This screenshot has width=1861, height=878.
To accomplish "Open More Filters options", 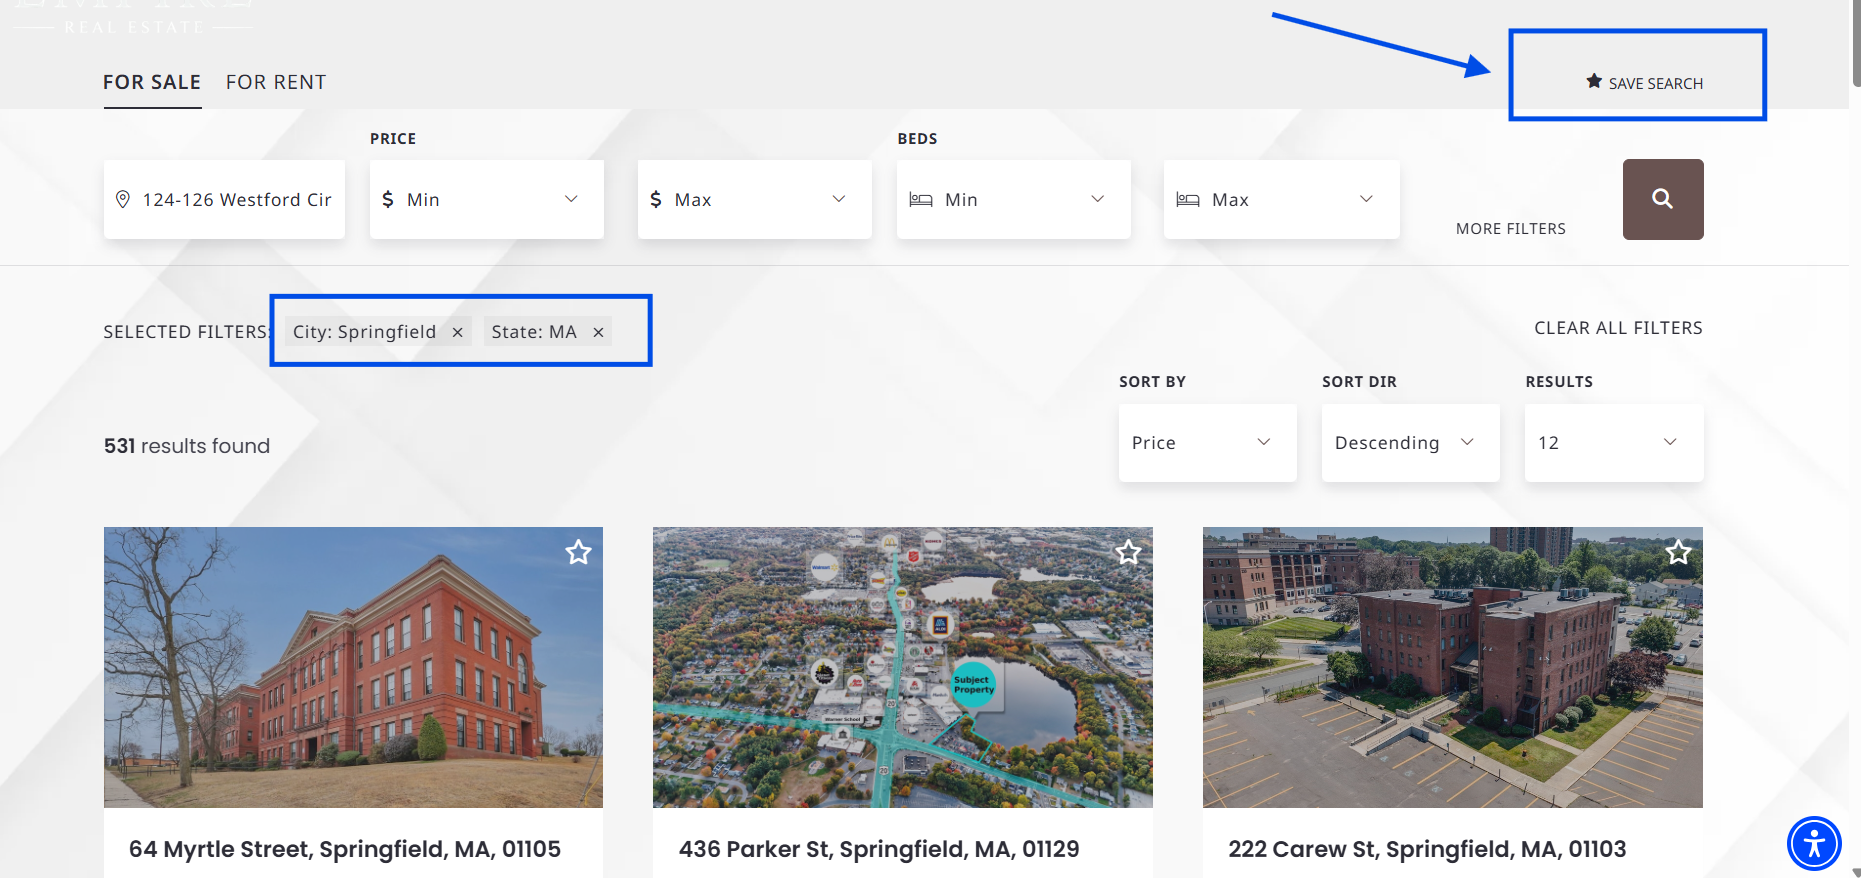I will tap(1510, 228).
